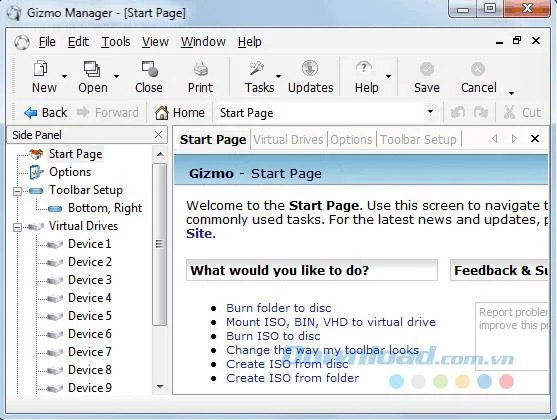Click the Open toolbar icon

point(92,69)
